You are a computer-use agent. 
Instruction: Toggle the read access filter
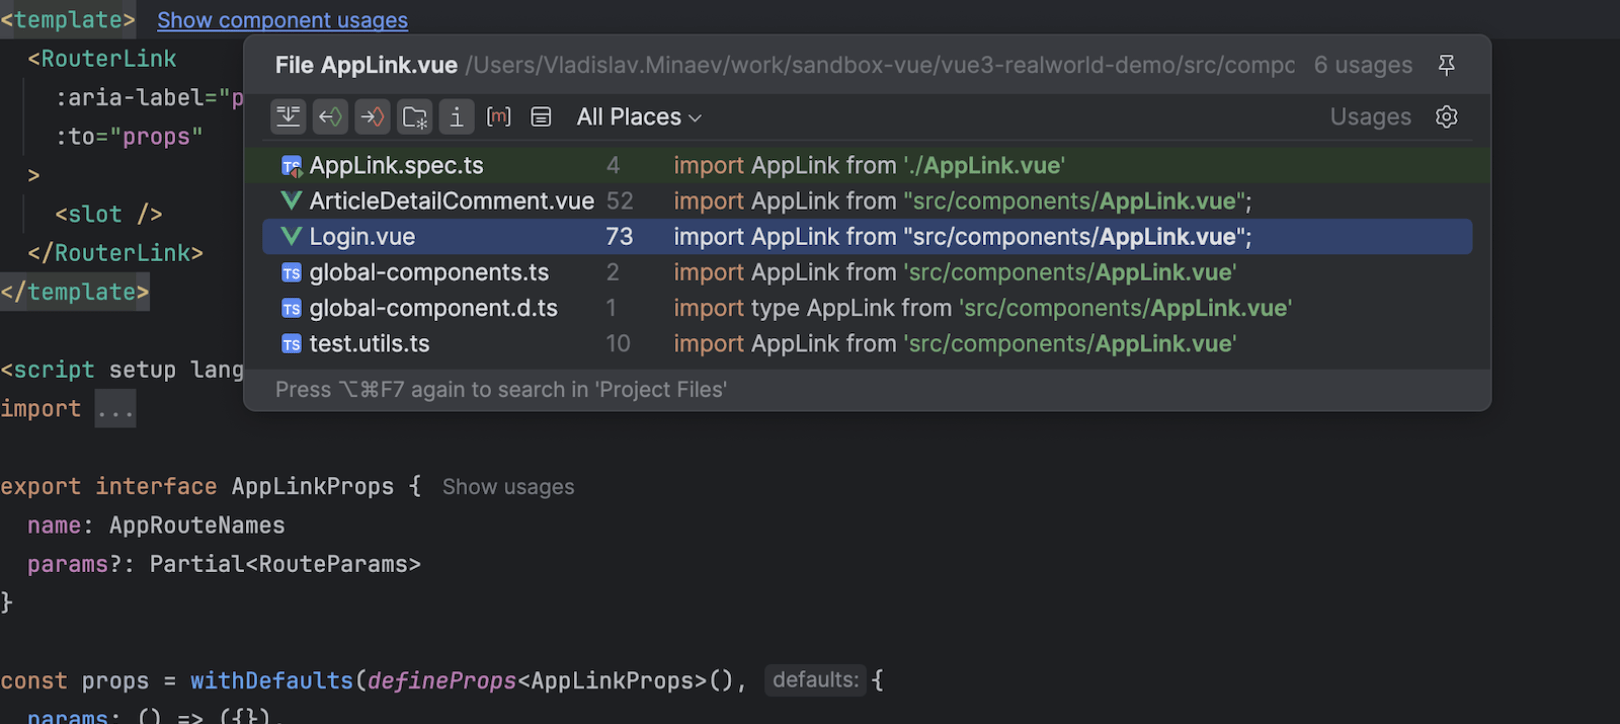pos(330,117)
